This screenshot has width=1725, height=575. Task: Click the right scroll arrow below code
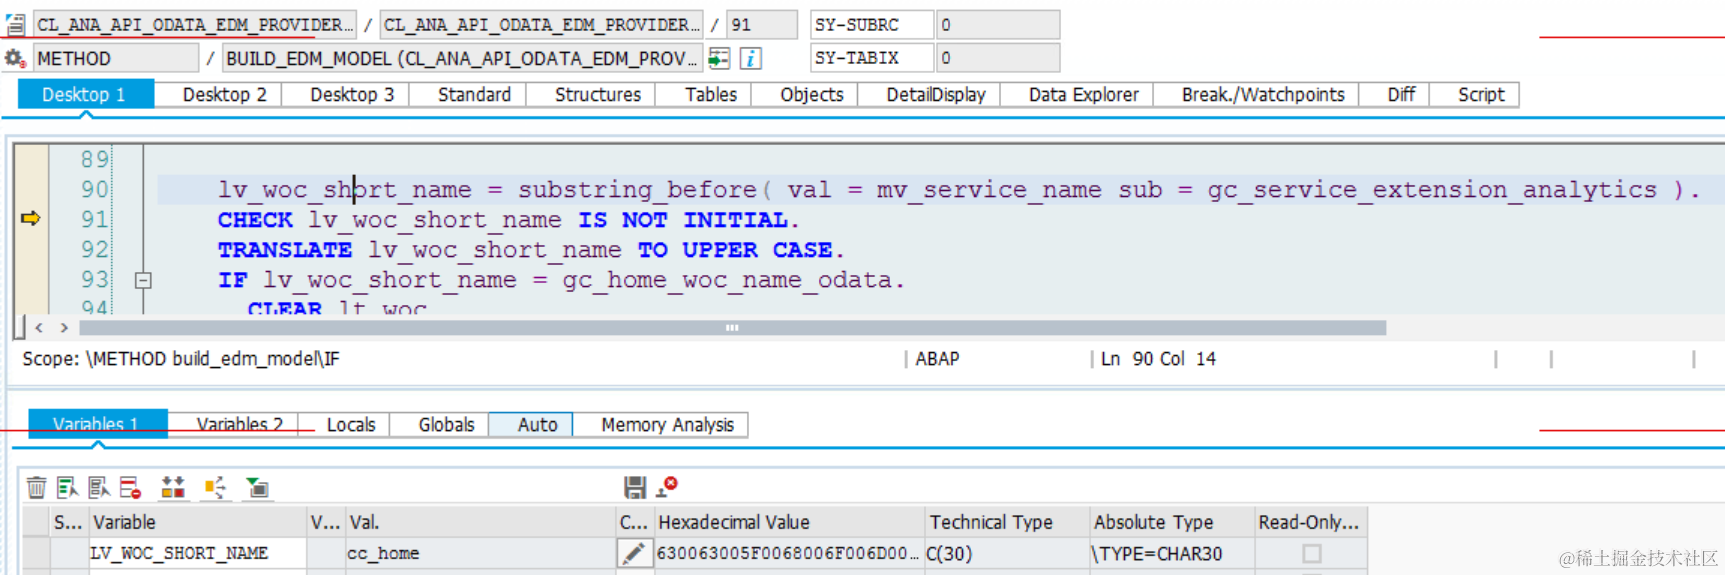64,327
